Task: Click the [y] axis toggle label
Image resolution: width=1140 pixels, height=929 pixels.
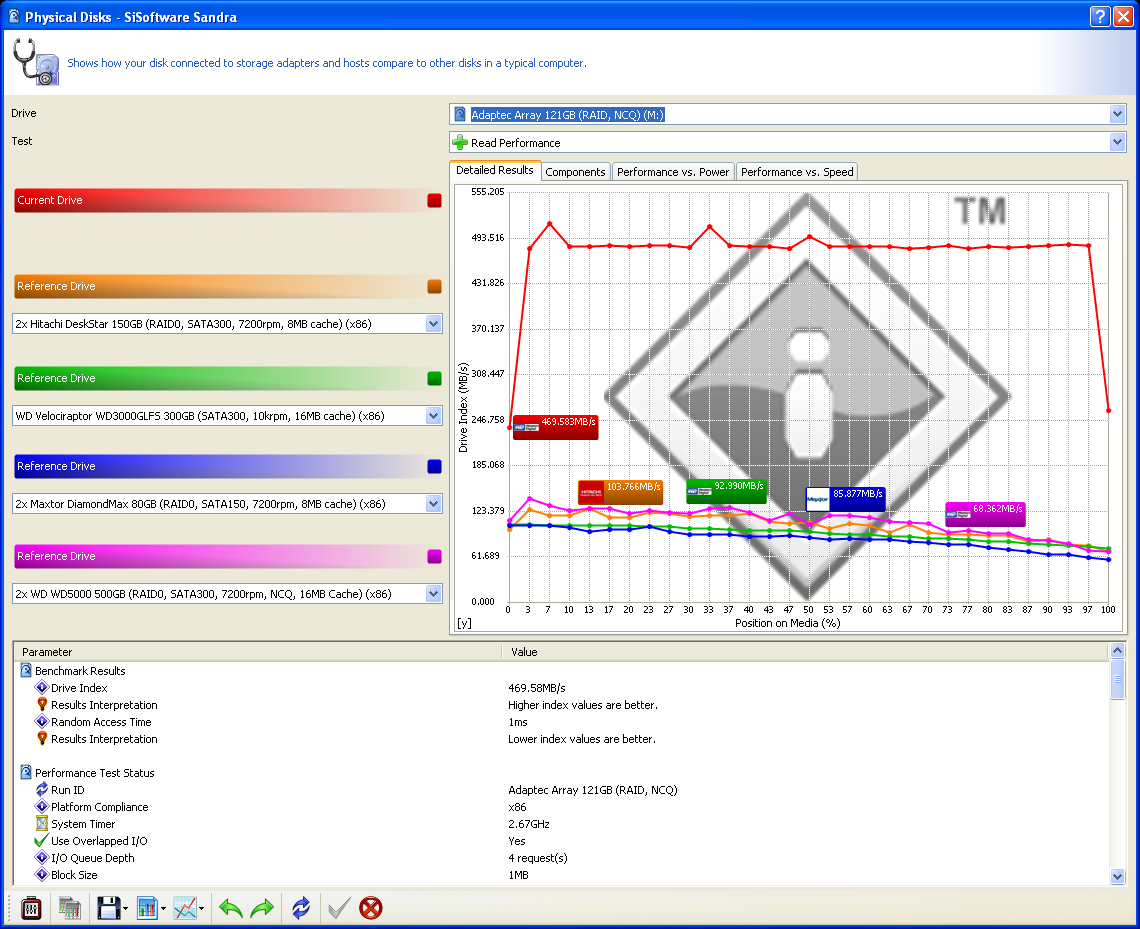Action: click(x=464, y=623)
